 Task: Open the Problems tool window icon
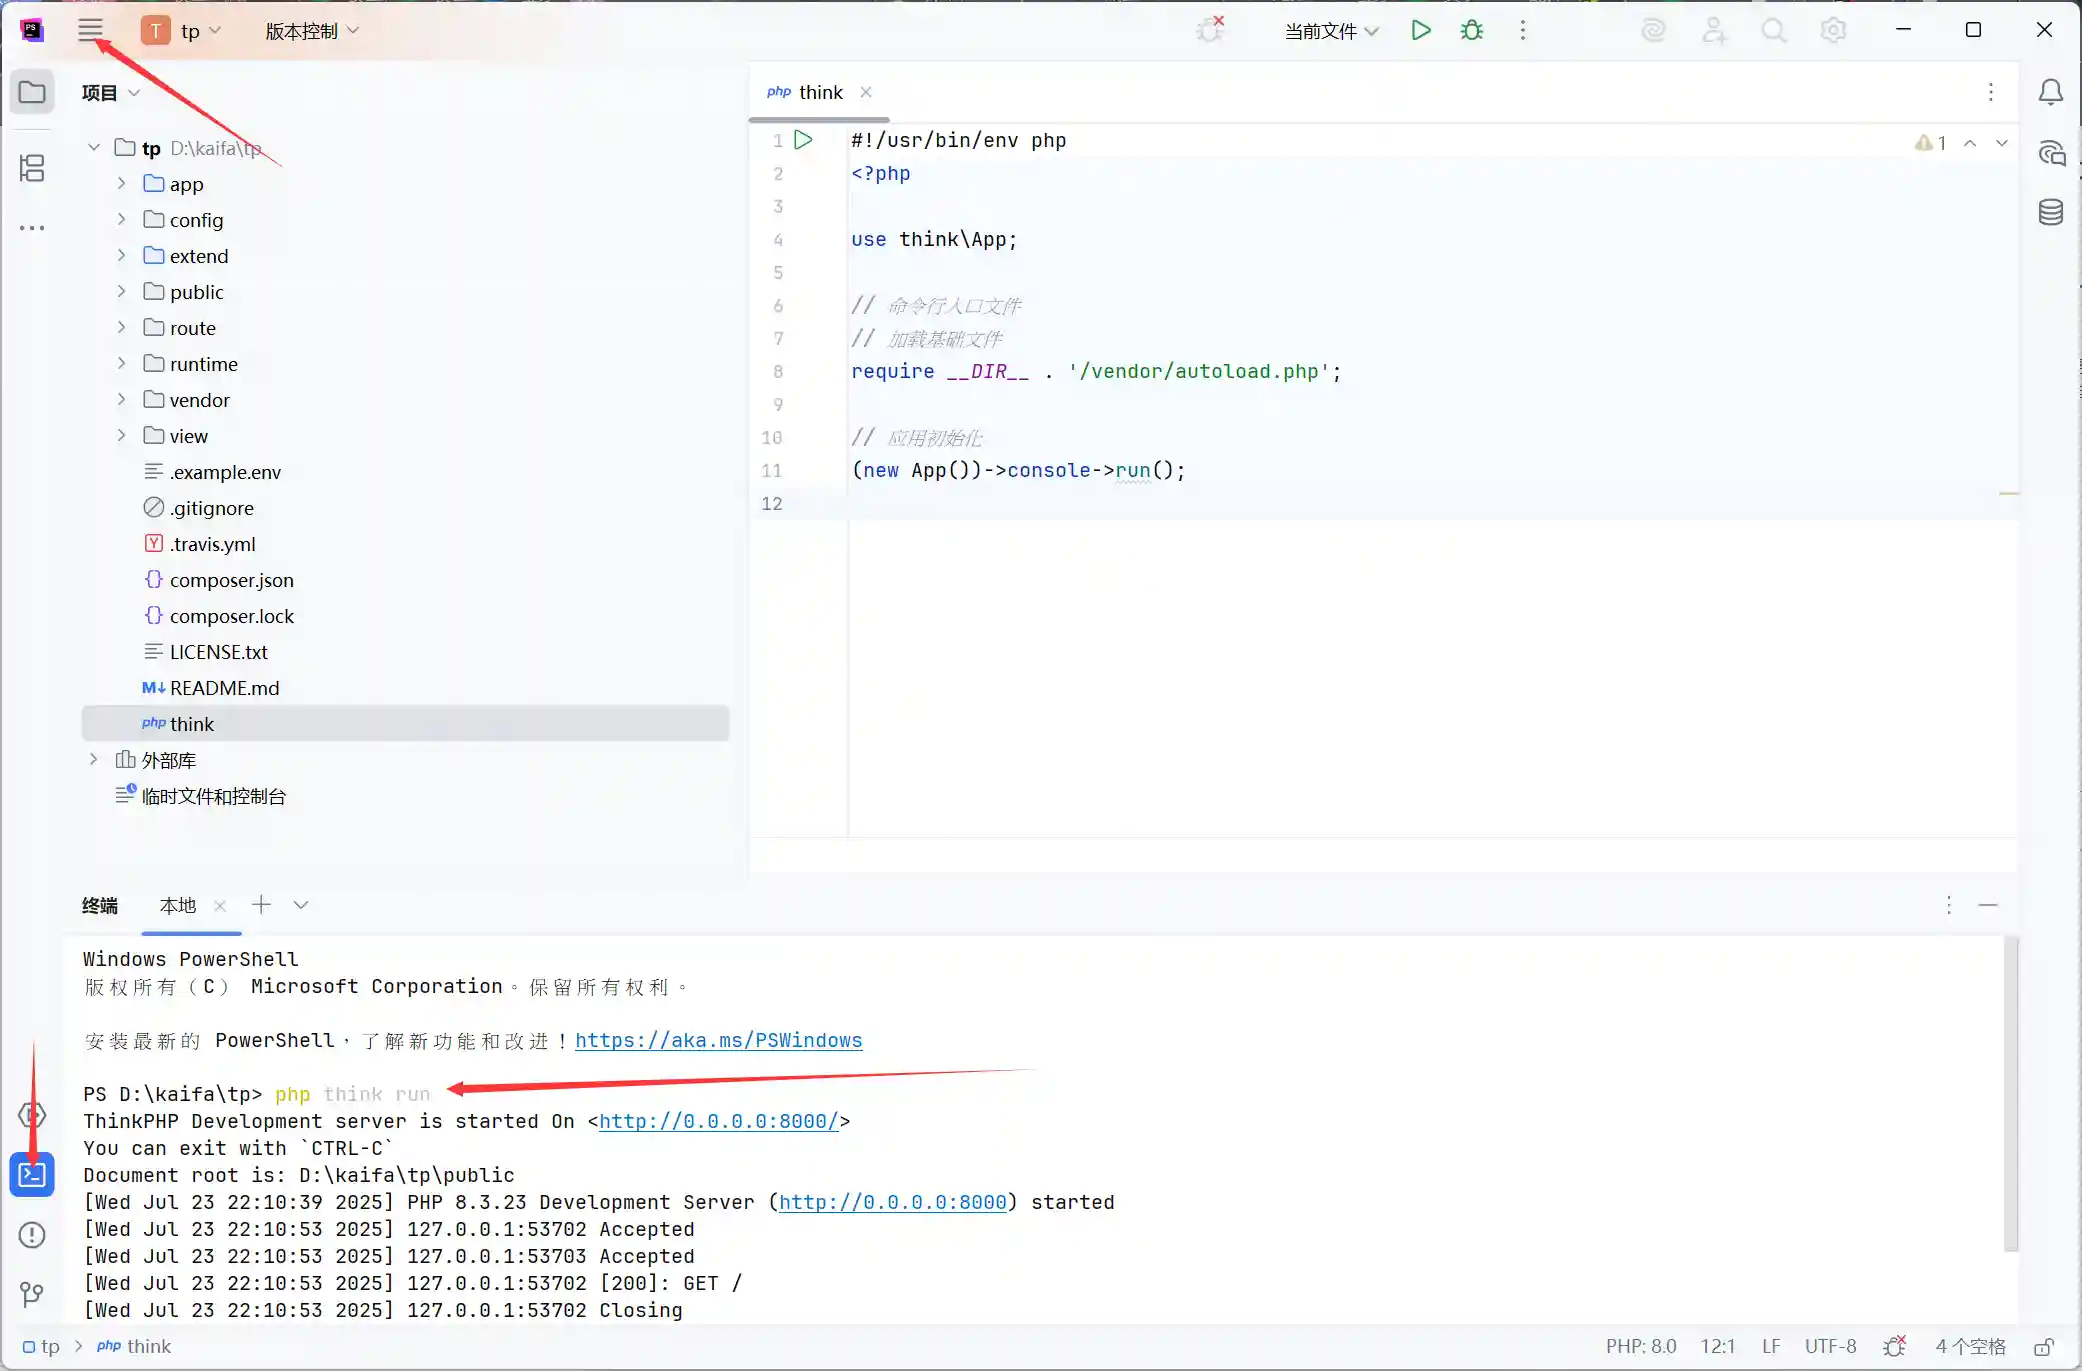(32, 1235)
